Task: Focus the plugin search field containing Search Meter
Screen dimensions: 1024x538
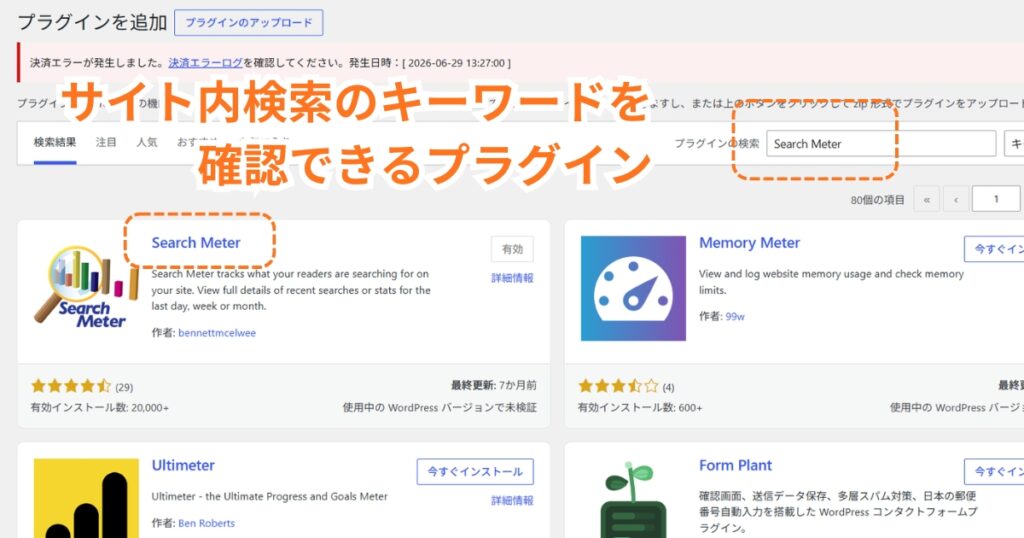Action: (x=881, y=144)
